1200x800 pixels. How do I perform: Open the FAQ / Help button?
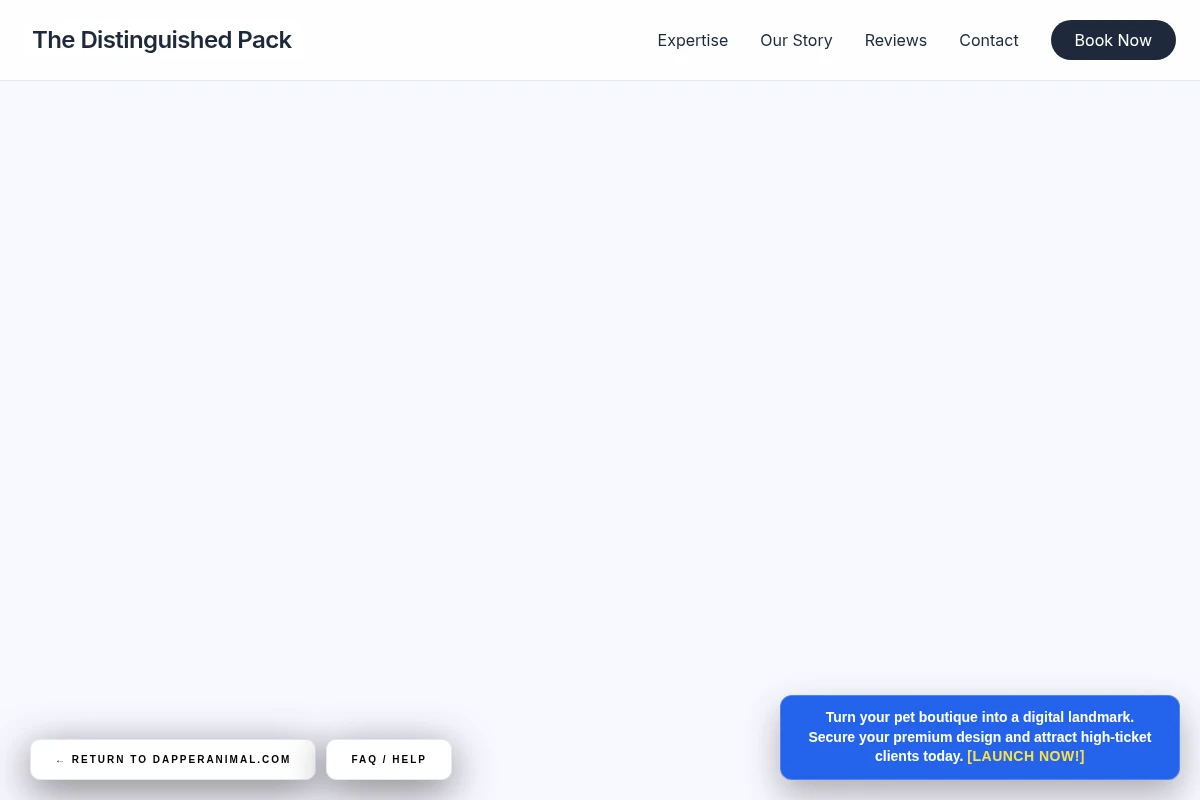click(x=389, y=760)
